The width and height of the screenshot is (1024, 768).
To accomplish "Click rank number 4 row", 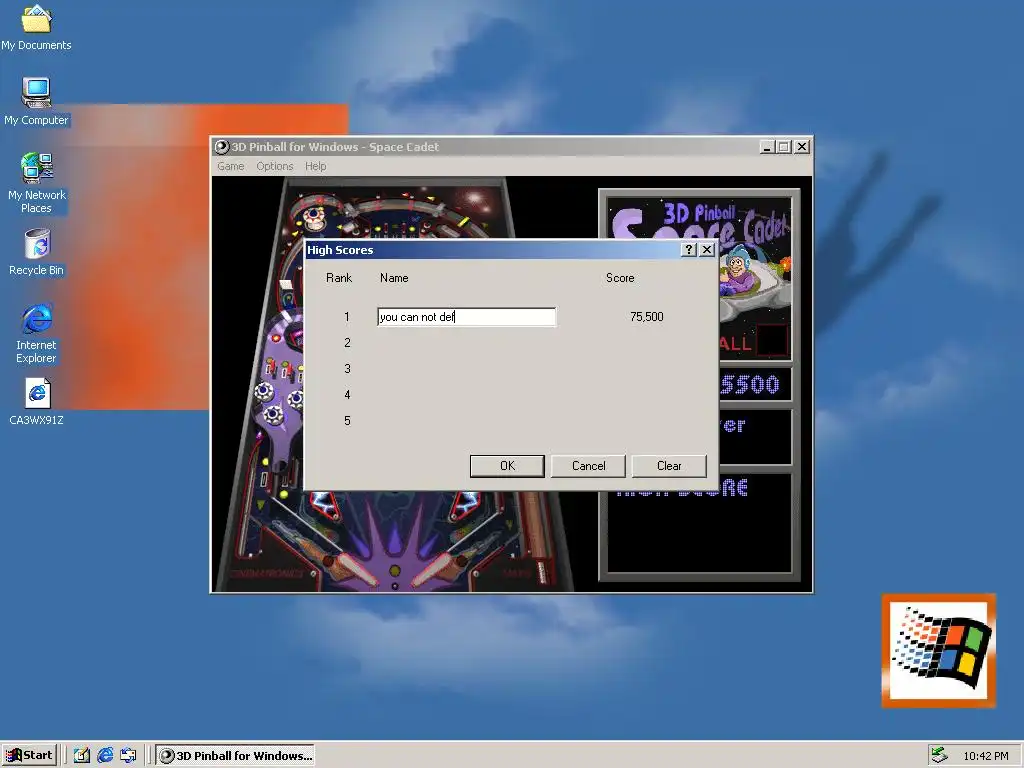I will pyautogui.click(x=347, y=395).
